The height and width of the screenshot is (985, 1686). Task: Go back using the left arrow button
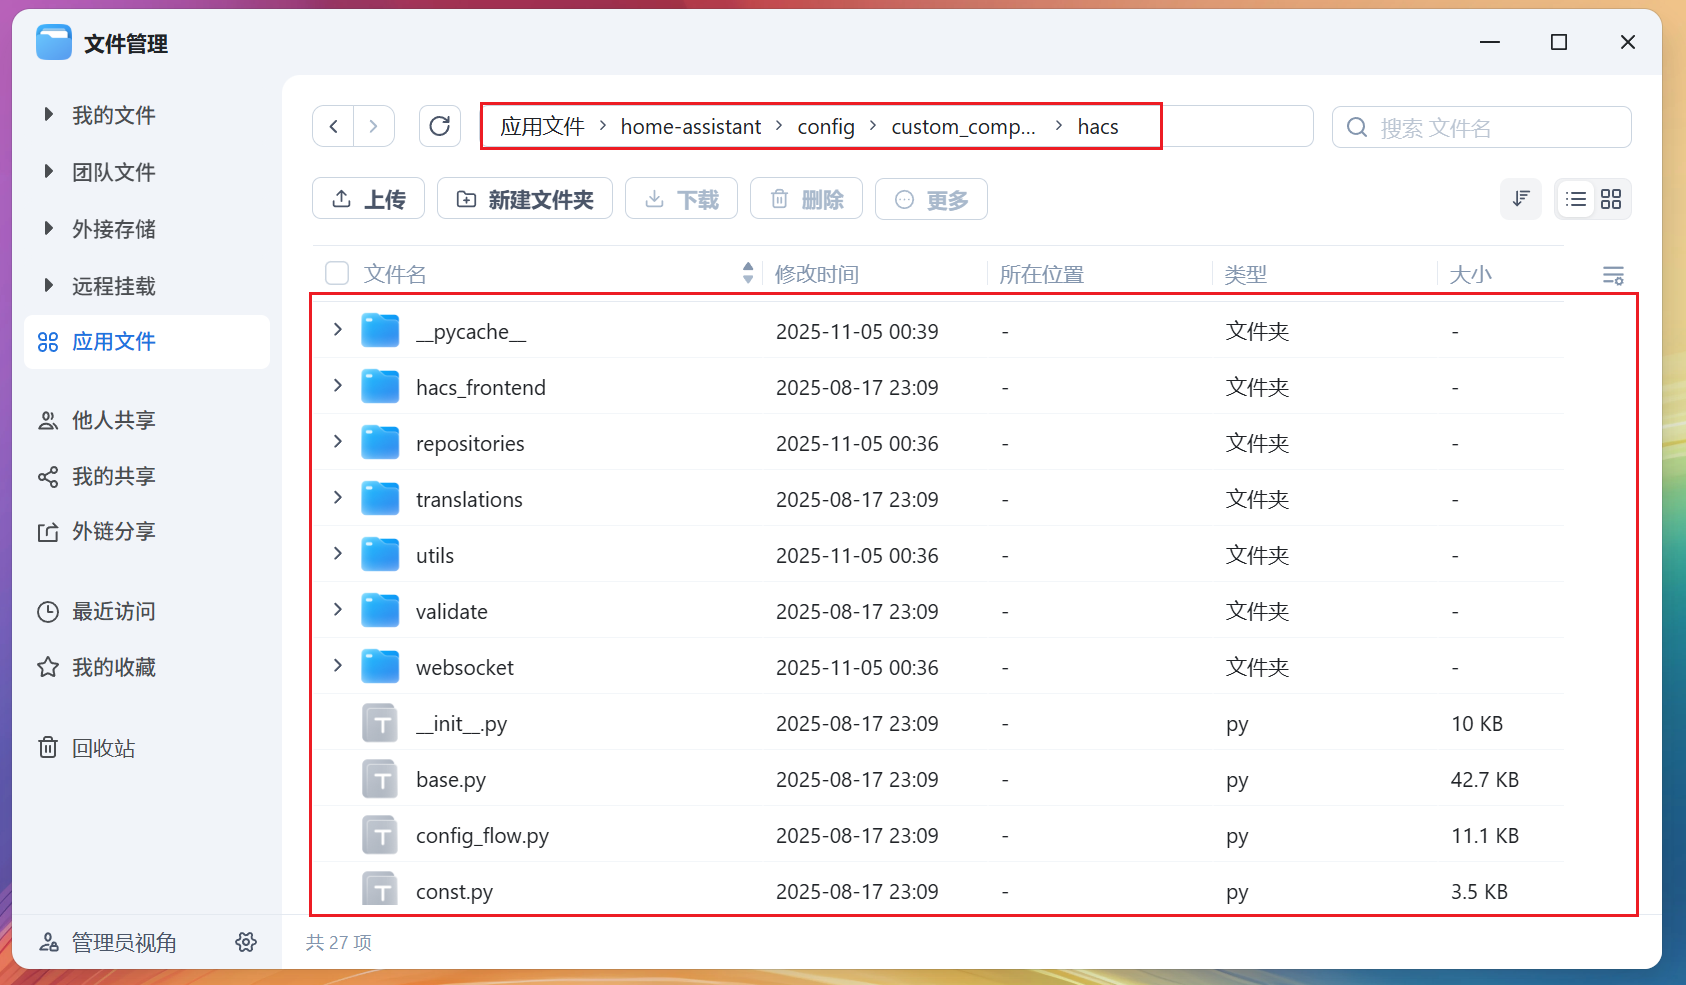point(334,126)
